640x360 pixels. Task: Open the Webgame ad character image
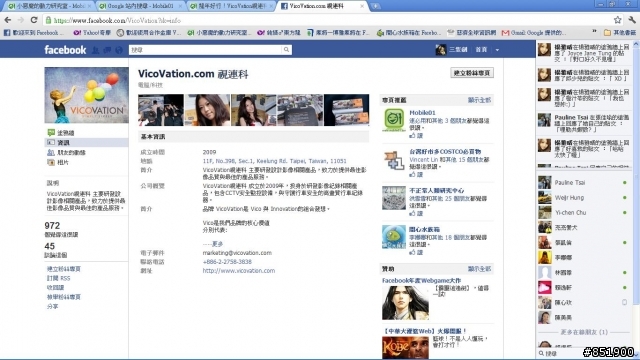pyautogui.click(x=405, y=302)
